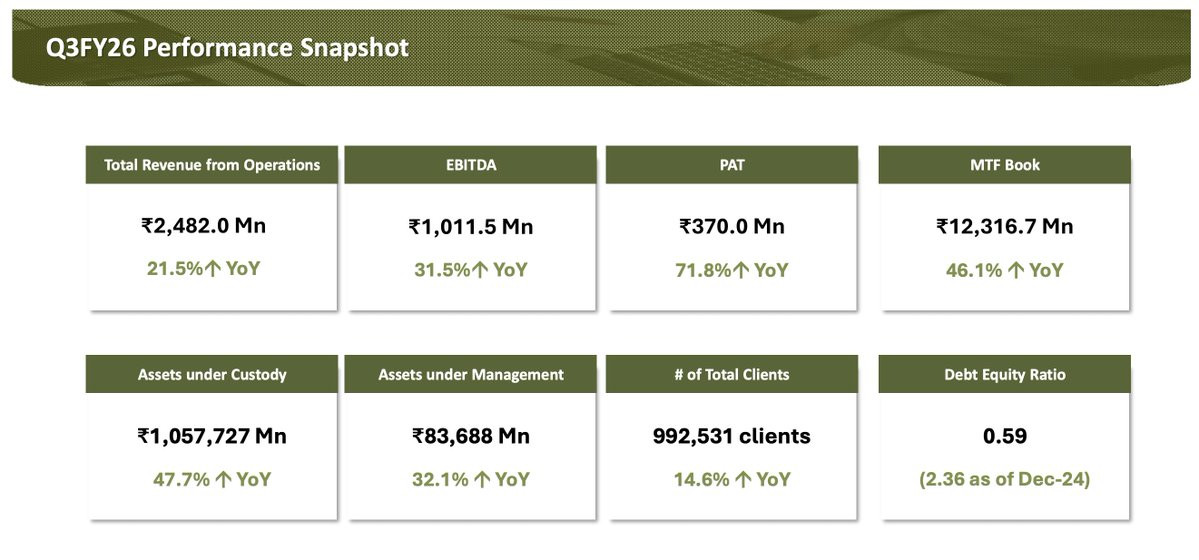Select the Q3FY26 Performance Snapshot title
1199x560 pixels.
click(x=227, y=48)
